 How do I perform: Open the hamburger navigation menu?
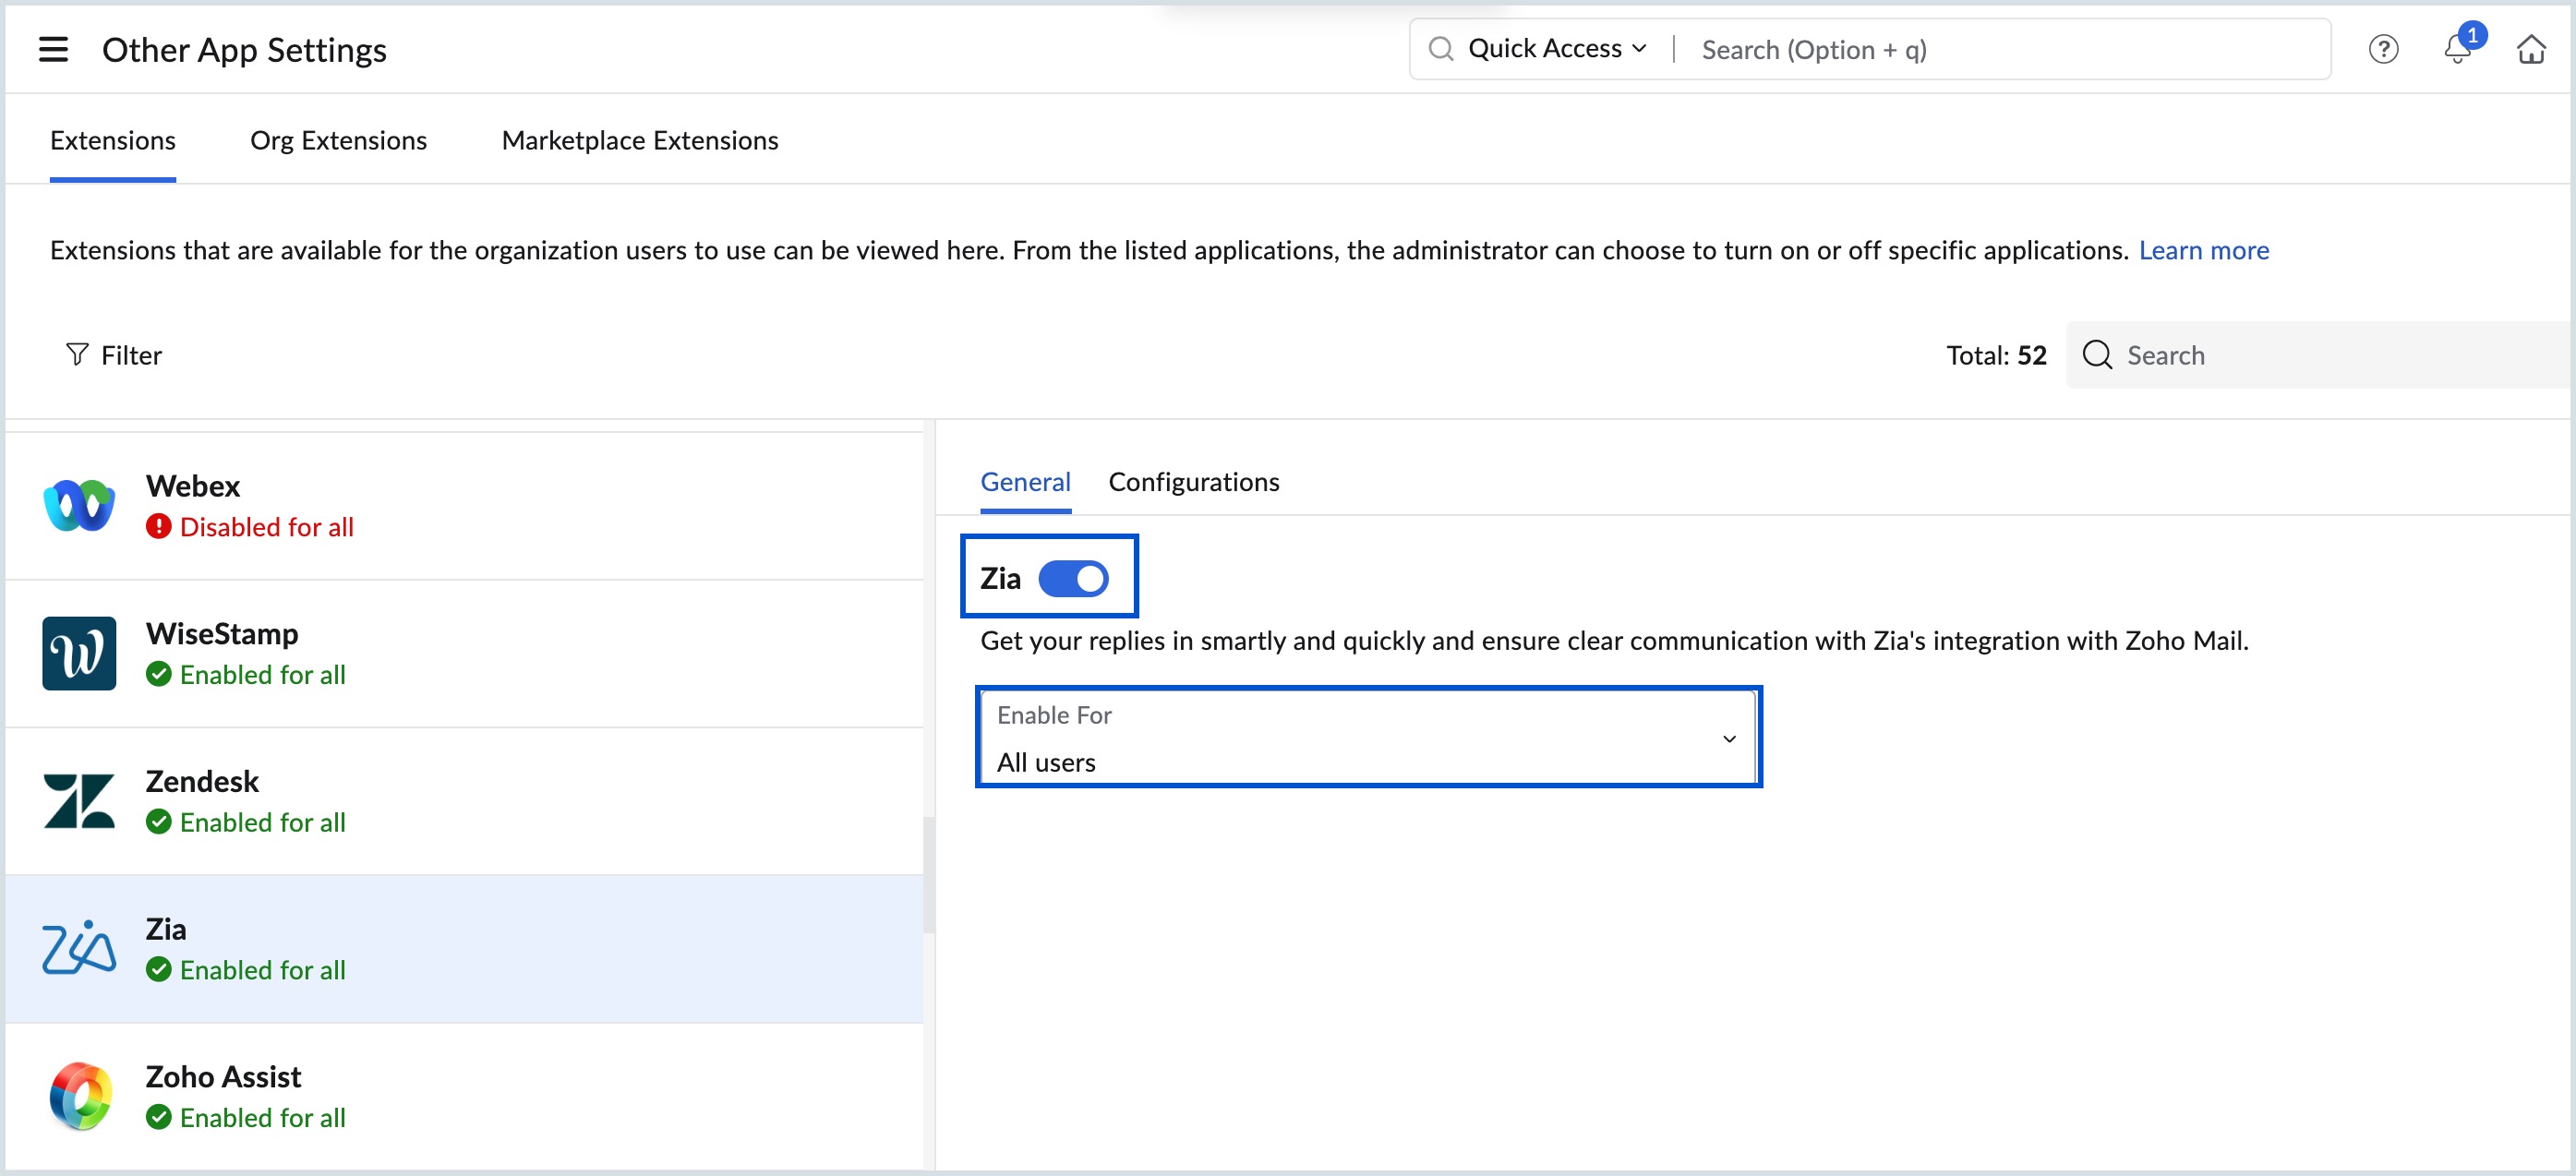[53, 49]
